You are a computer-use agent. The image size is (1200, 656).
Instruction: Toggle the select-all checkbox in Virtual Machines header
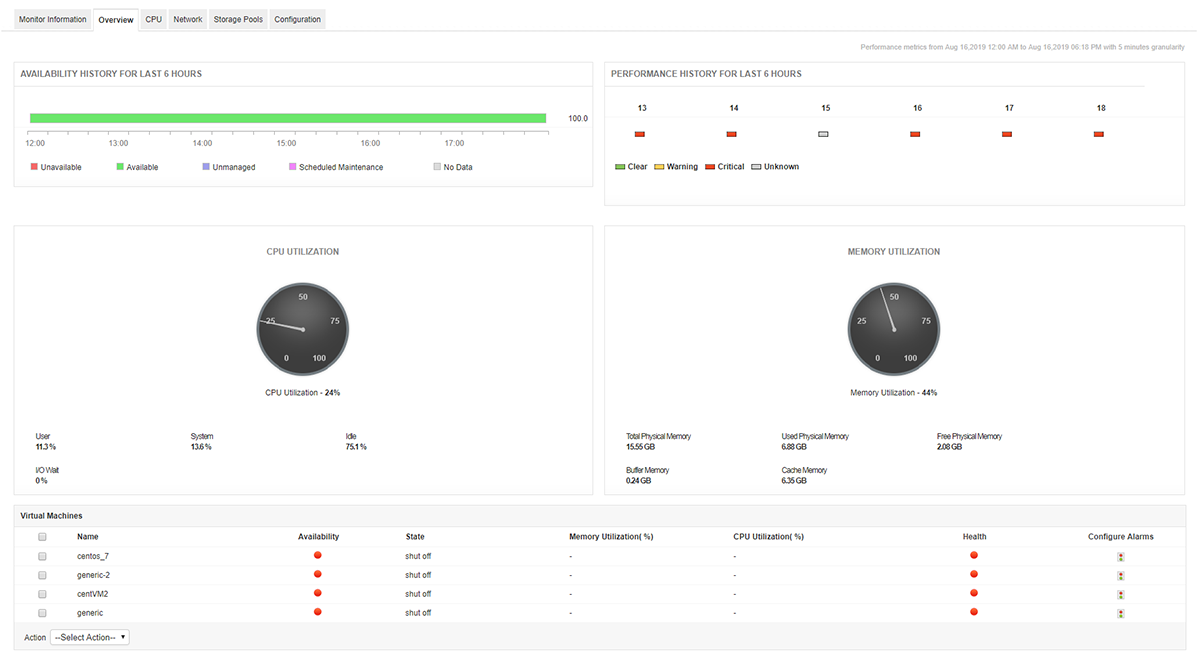[x=42, y=536]
